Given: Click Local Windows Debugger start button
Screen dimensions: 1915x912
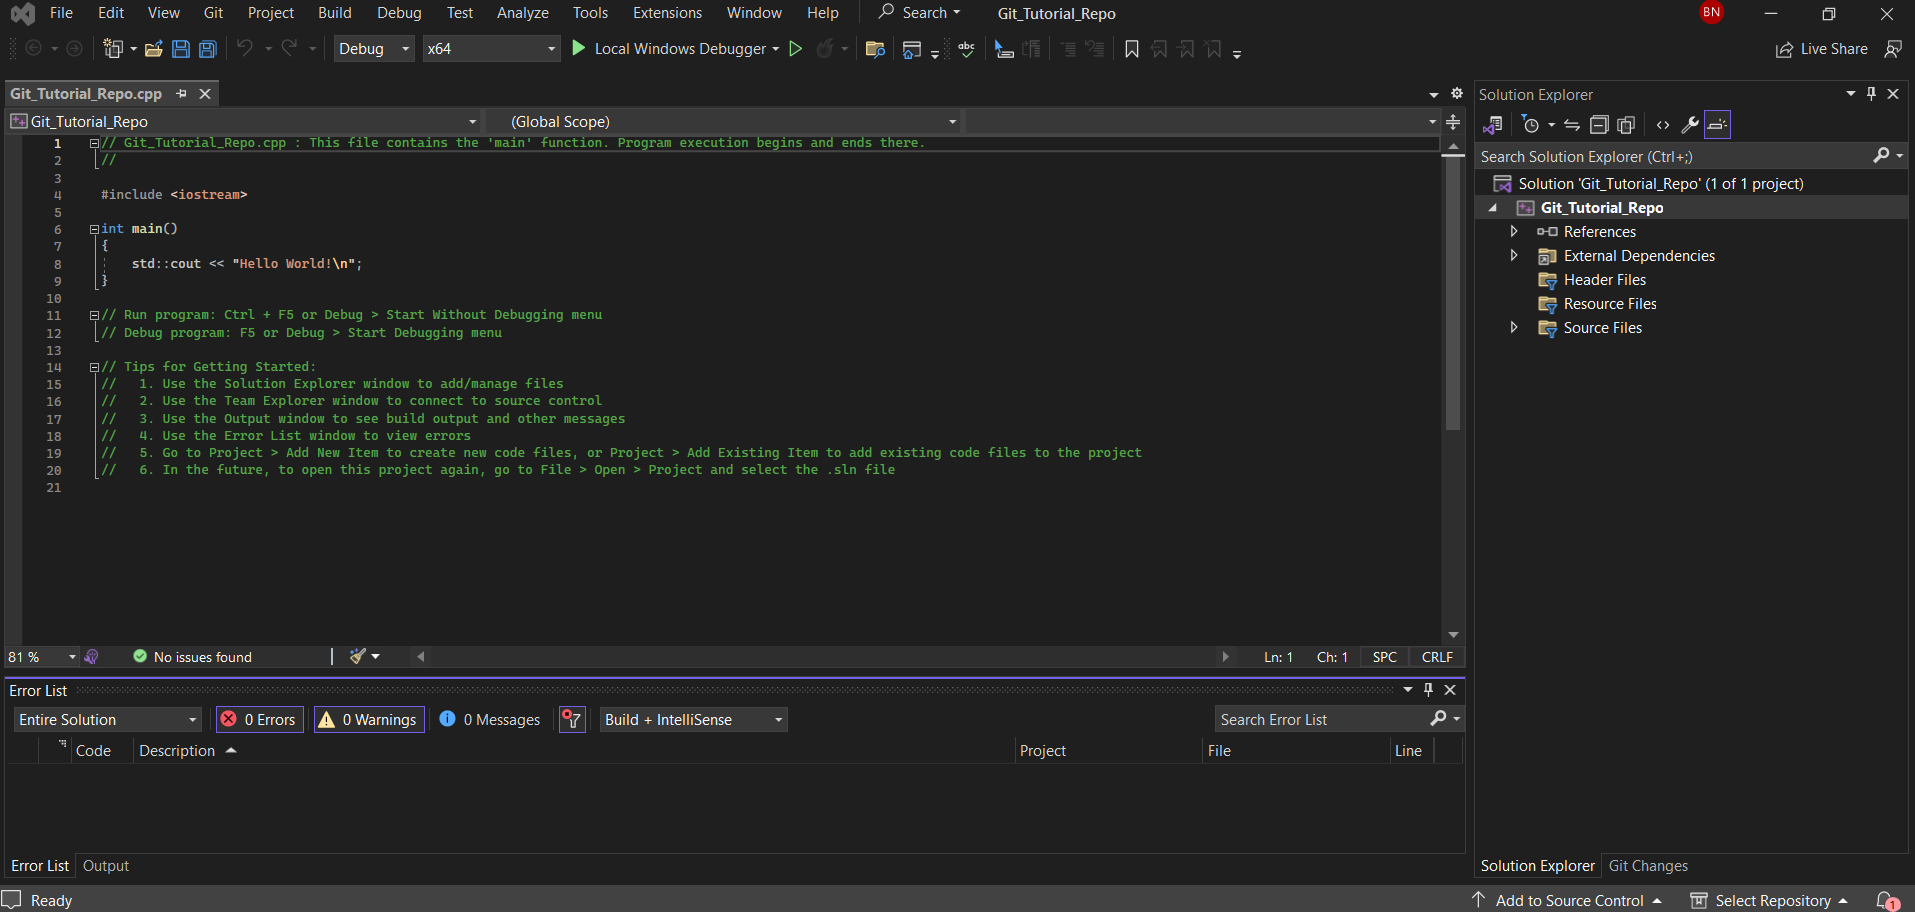Looking at the screenshot, I should coord(668,48).
